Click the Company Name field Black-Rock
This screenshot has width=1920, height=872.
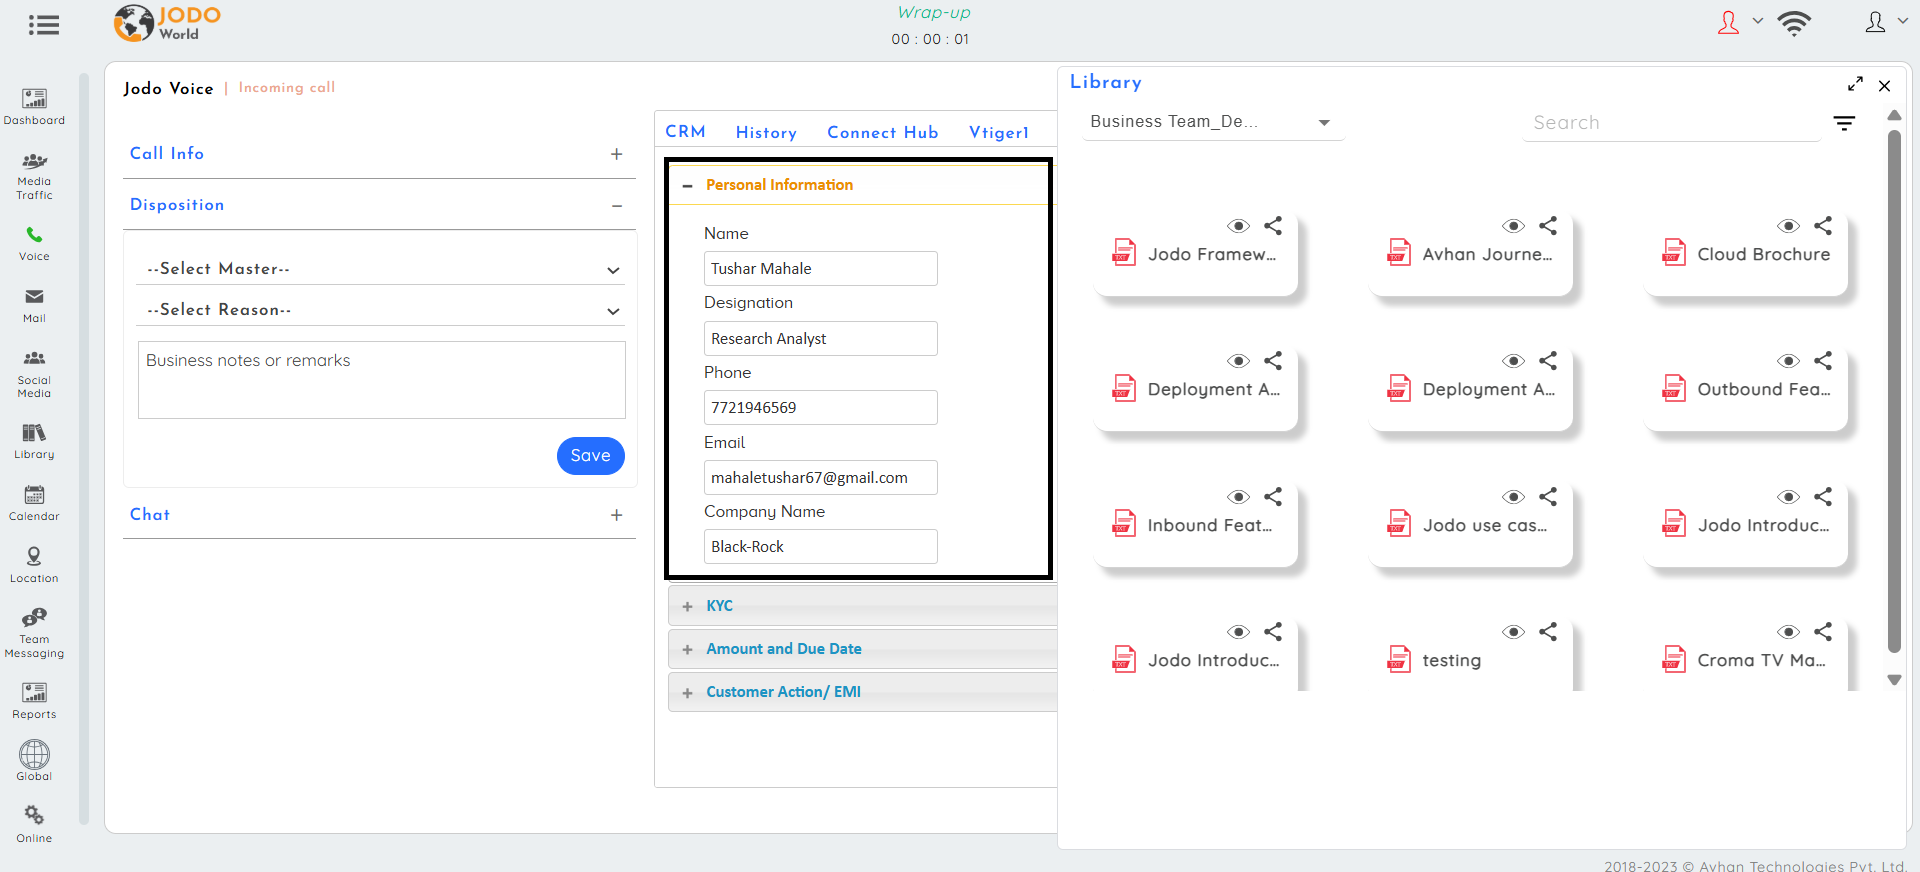(821, 547)
